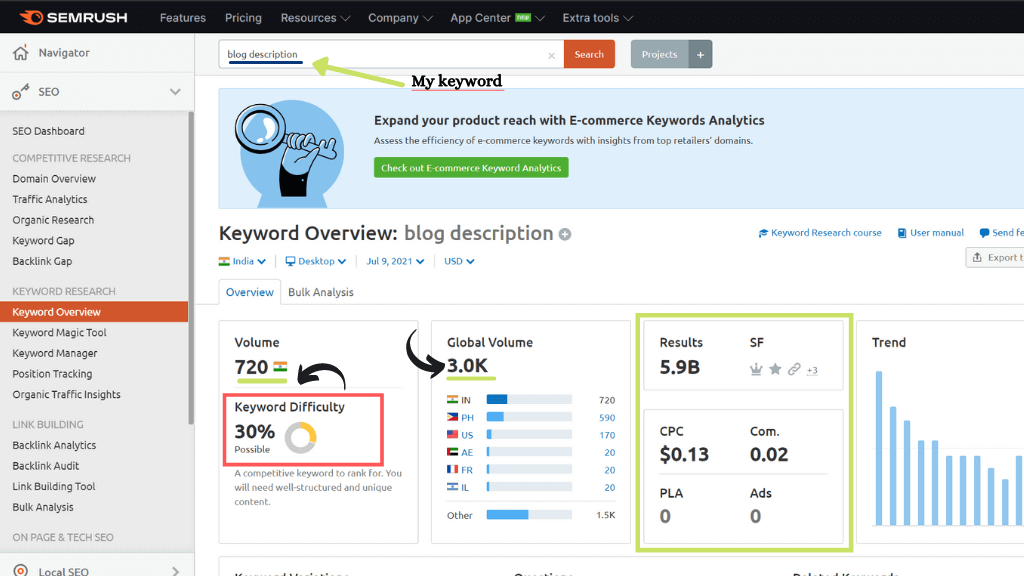
Task: Click the orange Search button
Action: [x=589, y=54]
